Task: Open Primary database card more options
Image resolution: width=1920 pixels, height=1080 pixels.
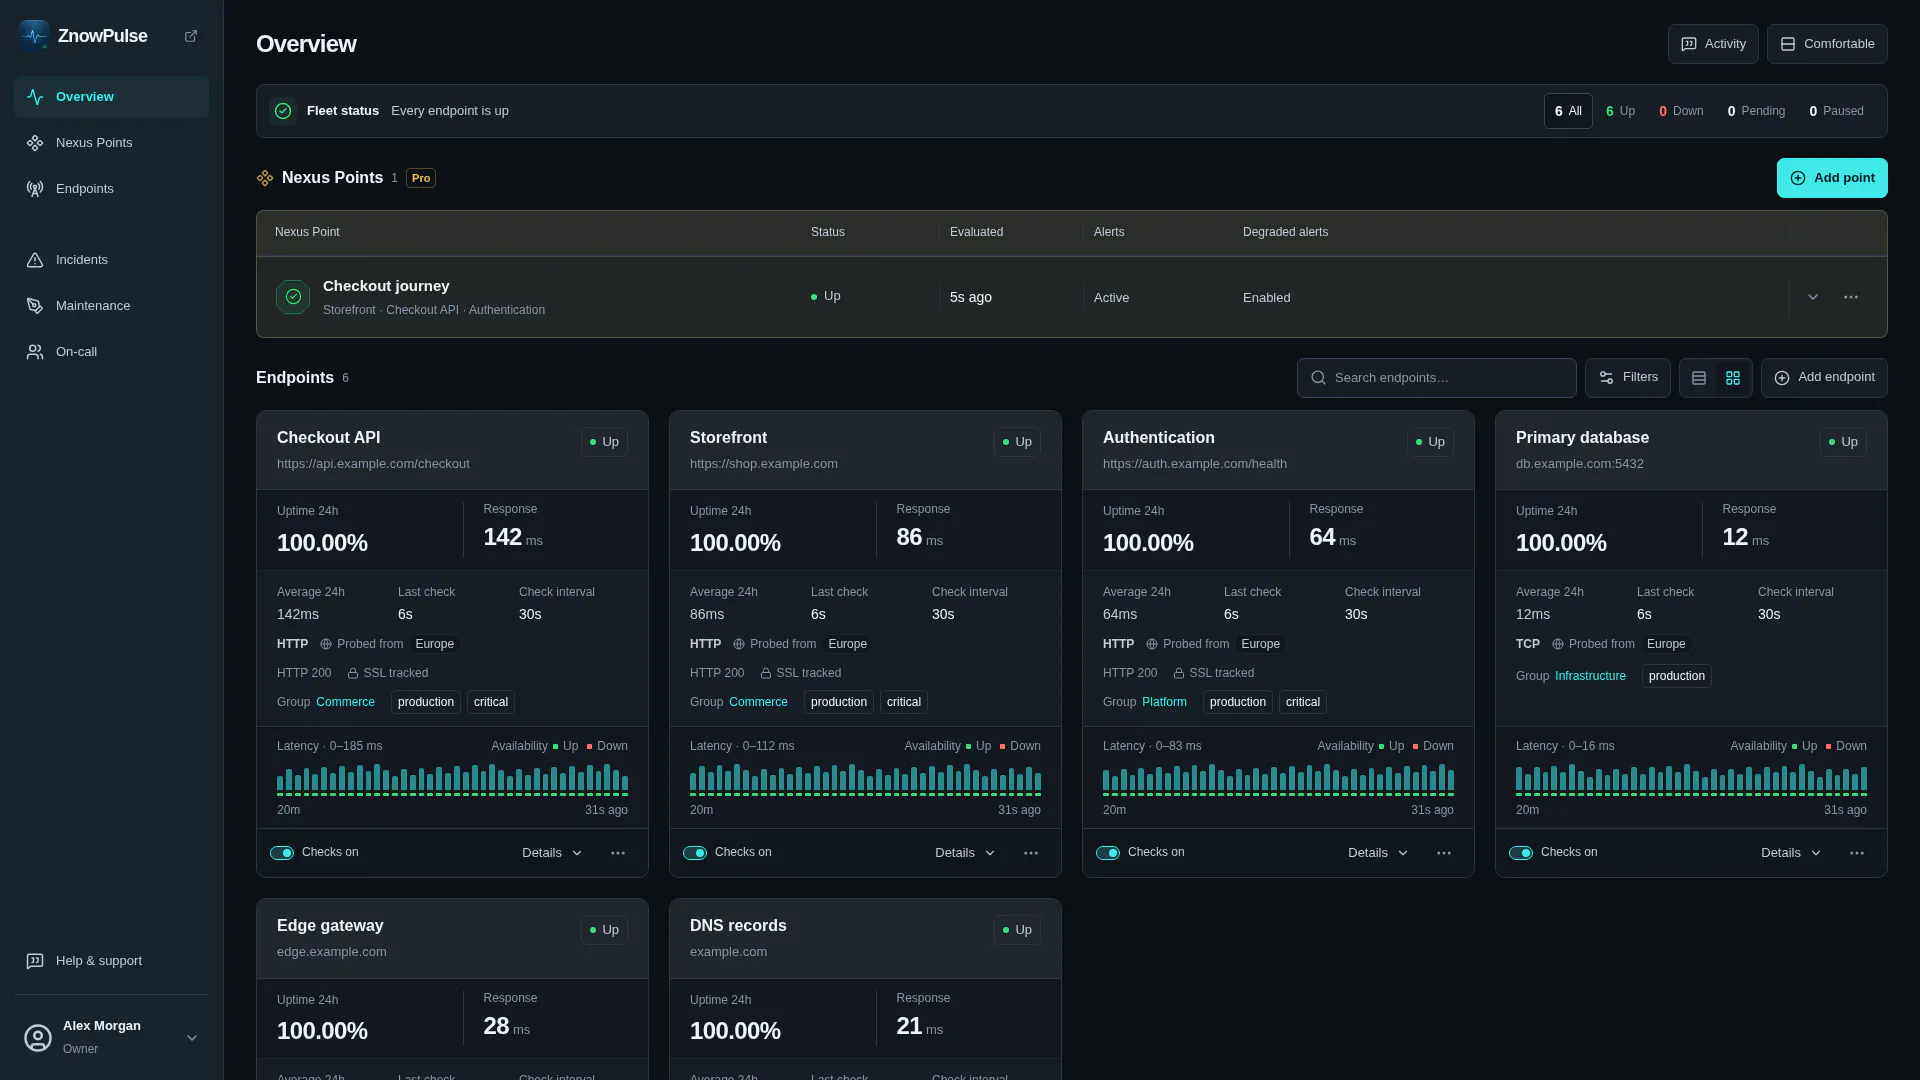Action: (x=1857, y=853)
